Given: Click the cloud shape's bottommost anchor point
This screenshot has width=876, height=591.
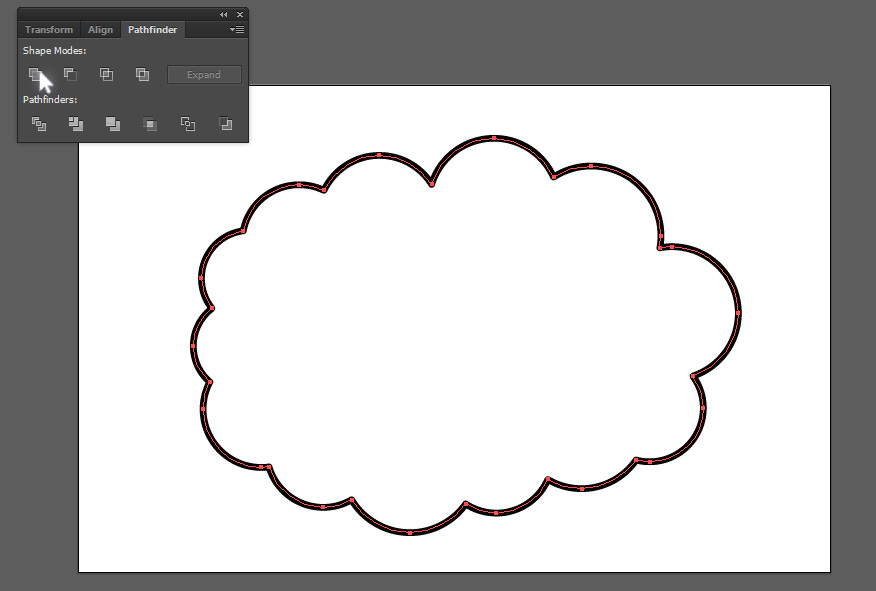Looking at the screenshot, I should click(410, 533).
